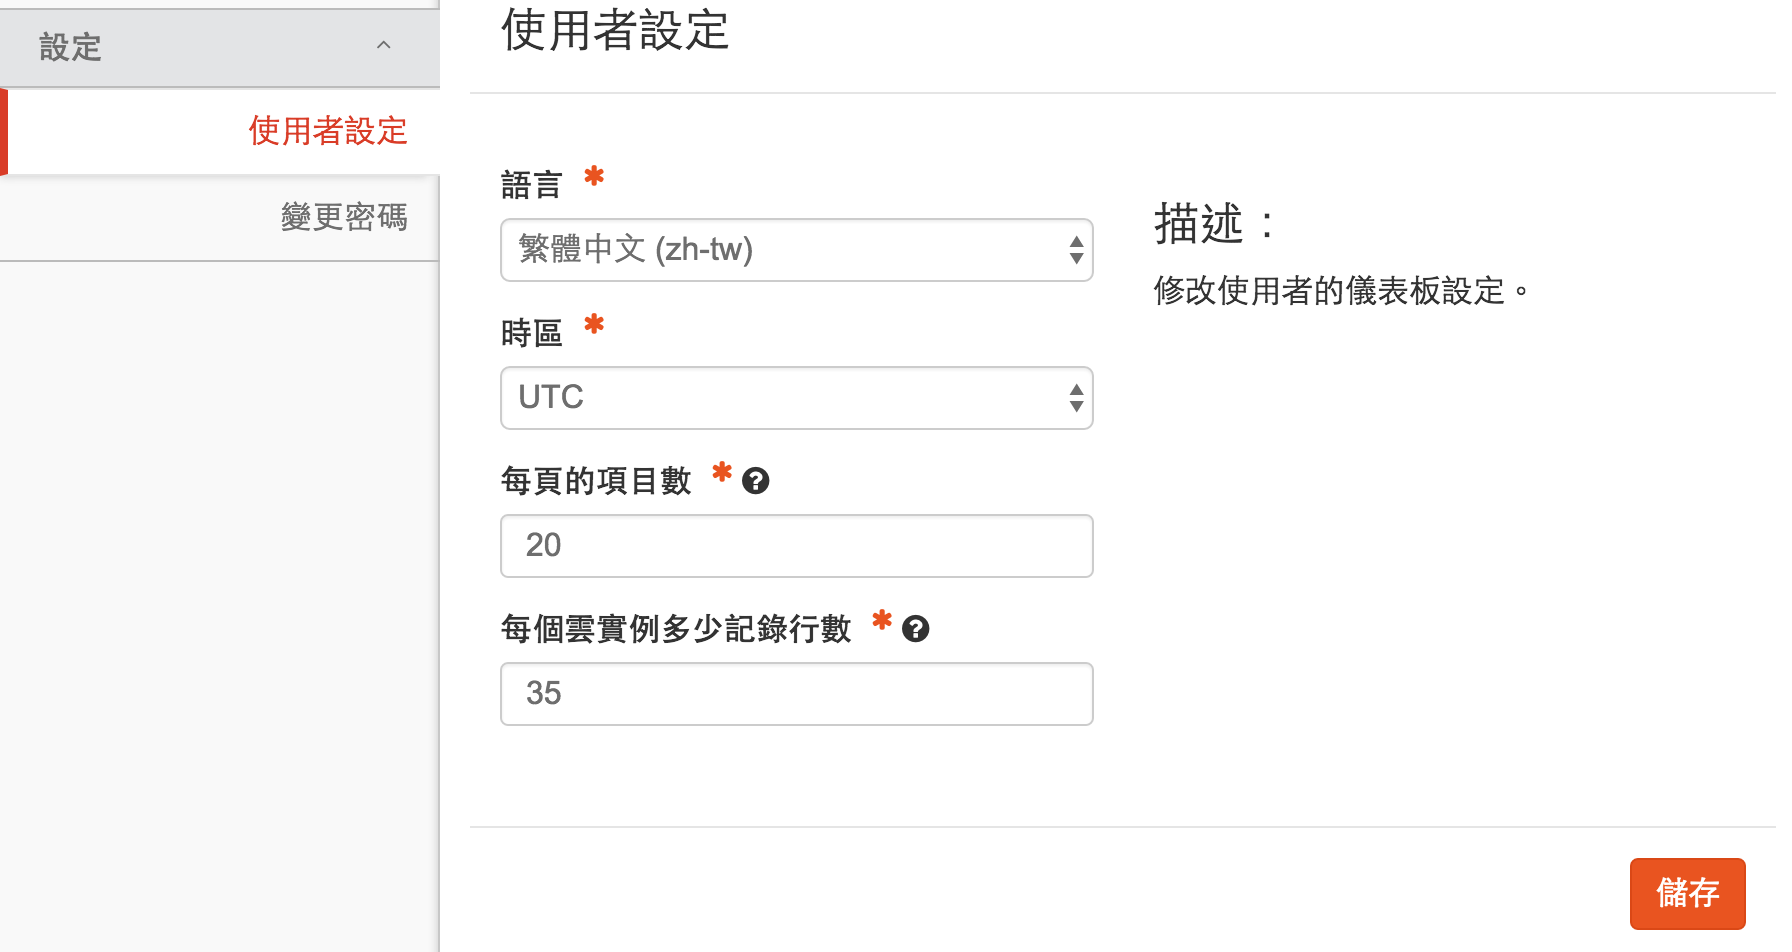Focus the 每頁的項目數 field containing 20
The height and width of the screenshot is (952, 1792).
796,546
